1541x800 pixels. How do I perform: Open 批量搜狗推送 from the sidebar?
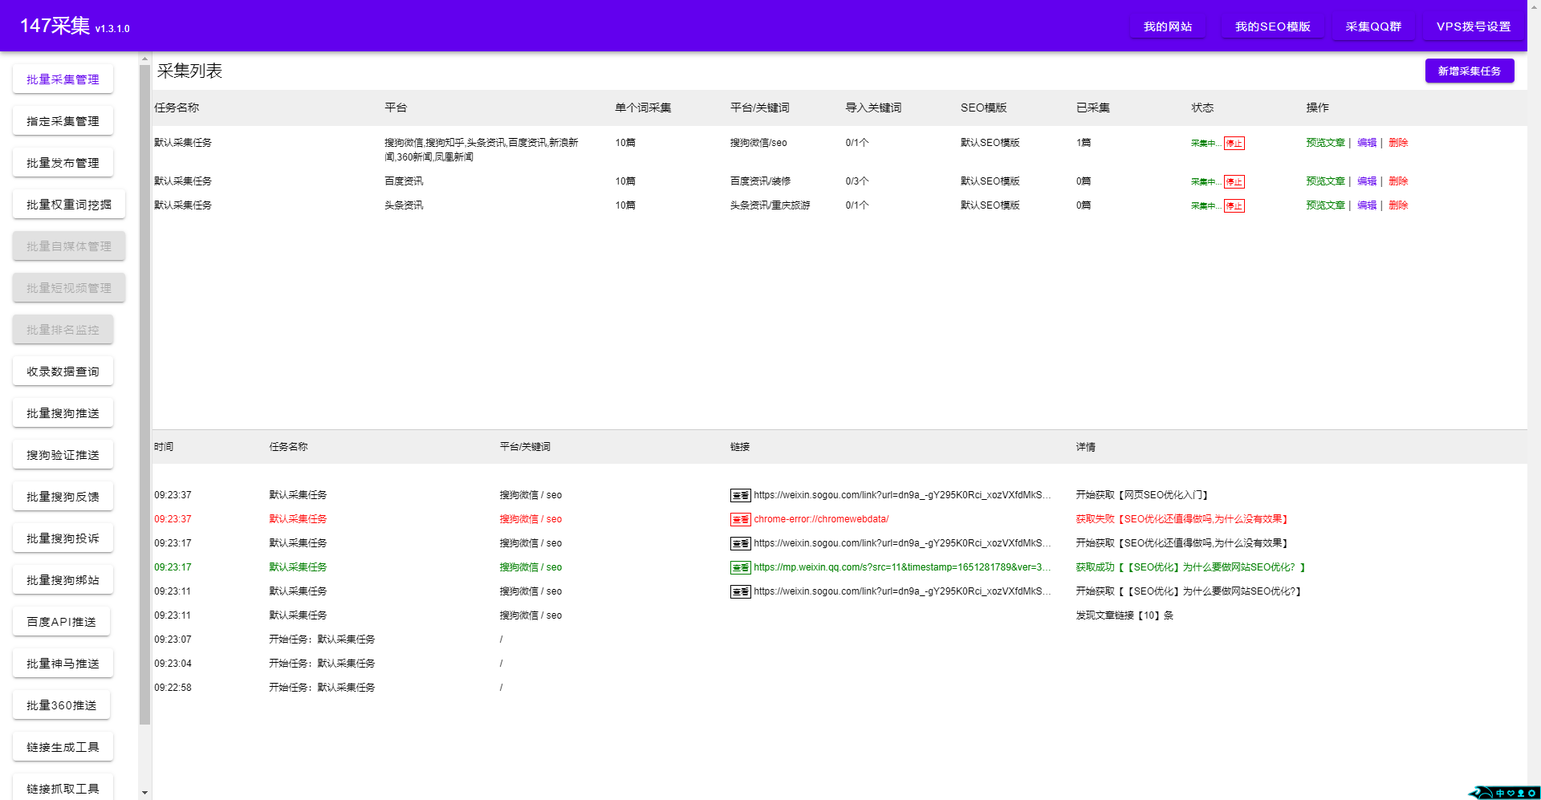pyautogui.click(x=63, y=413)
